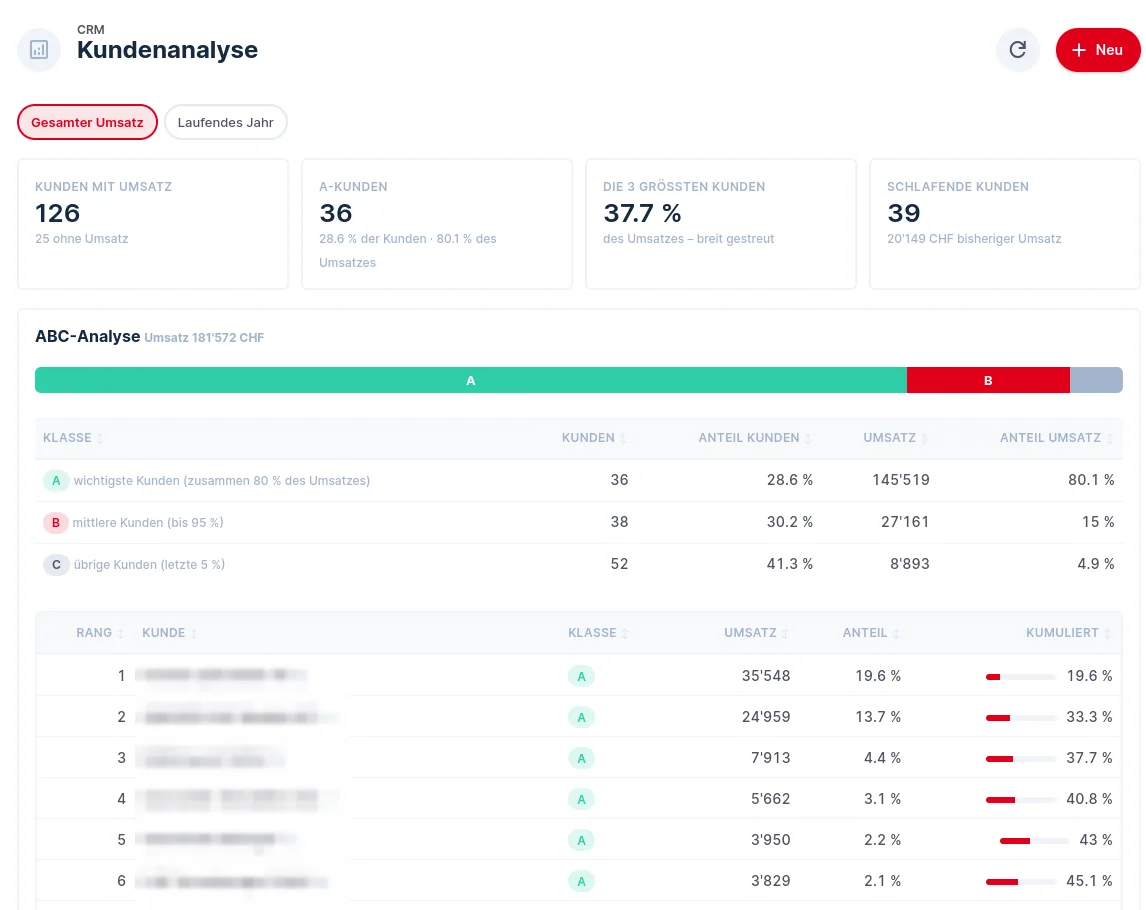Create new entry with Neu button
This screenshot has height=910, width=1146.
pyautogui.click(x=1097, y=50)
